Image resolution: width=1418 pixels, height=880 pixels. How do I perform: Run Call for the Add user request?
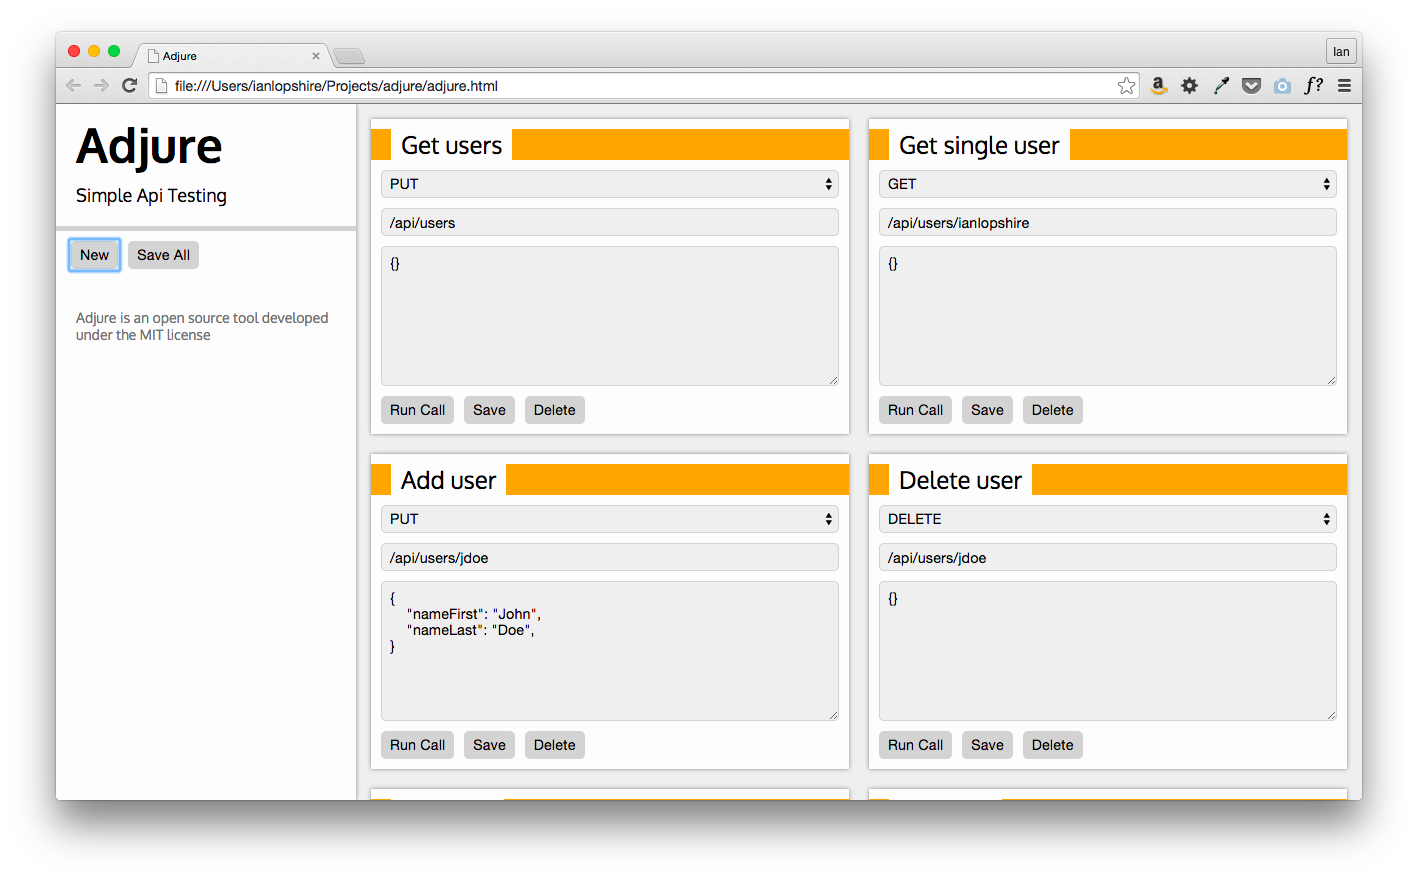coord(417,744)
